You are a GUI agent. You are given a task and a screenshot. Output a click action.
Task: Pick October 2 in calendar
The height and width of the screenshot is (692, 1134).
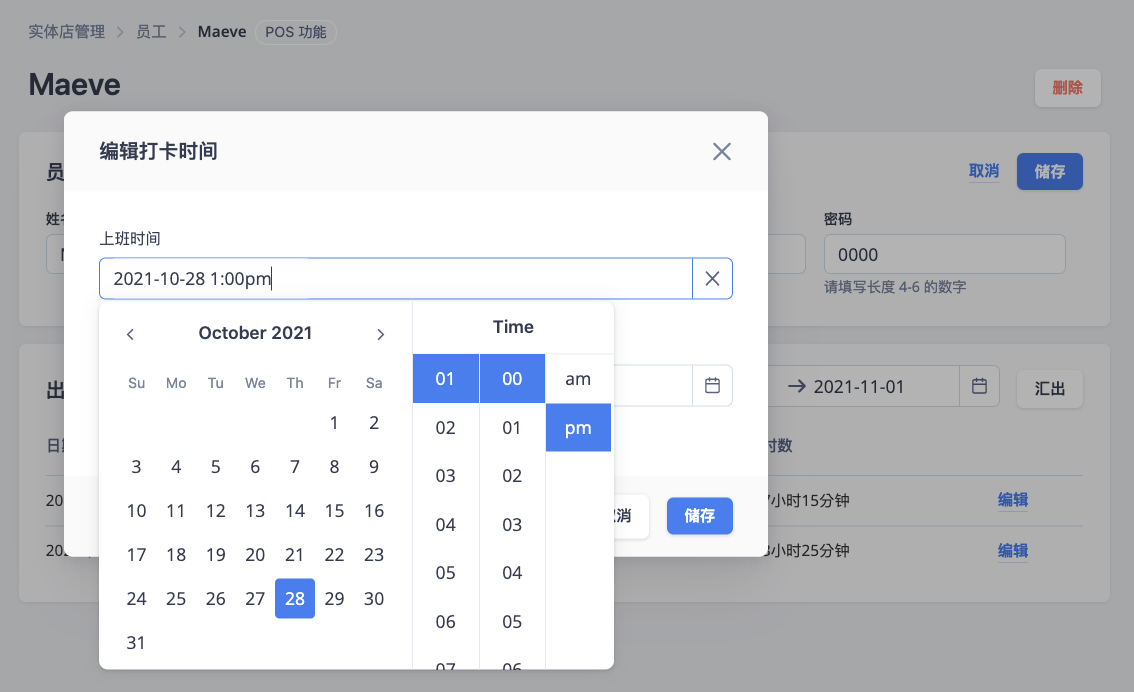tap(374, 422)
